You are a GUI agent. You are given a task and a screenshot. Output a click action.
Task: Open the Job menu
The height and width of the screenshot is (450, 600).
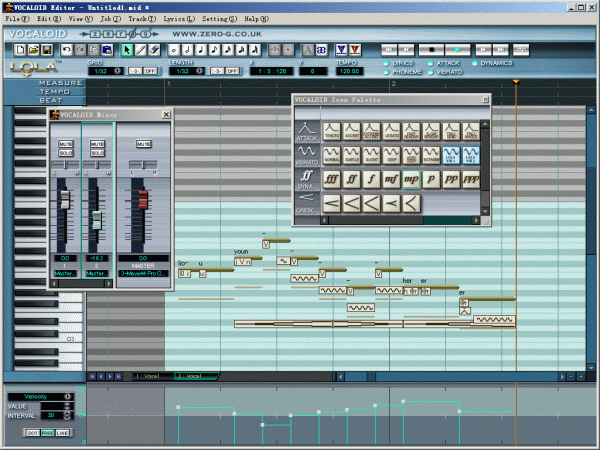(111, 19)
